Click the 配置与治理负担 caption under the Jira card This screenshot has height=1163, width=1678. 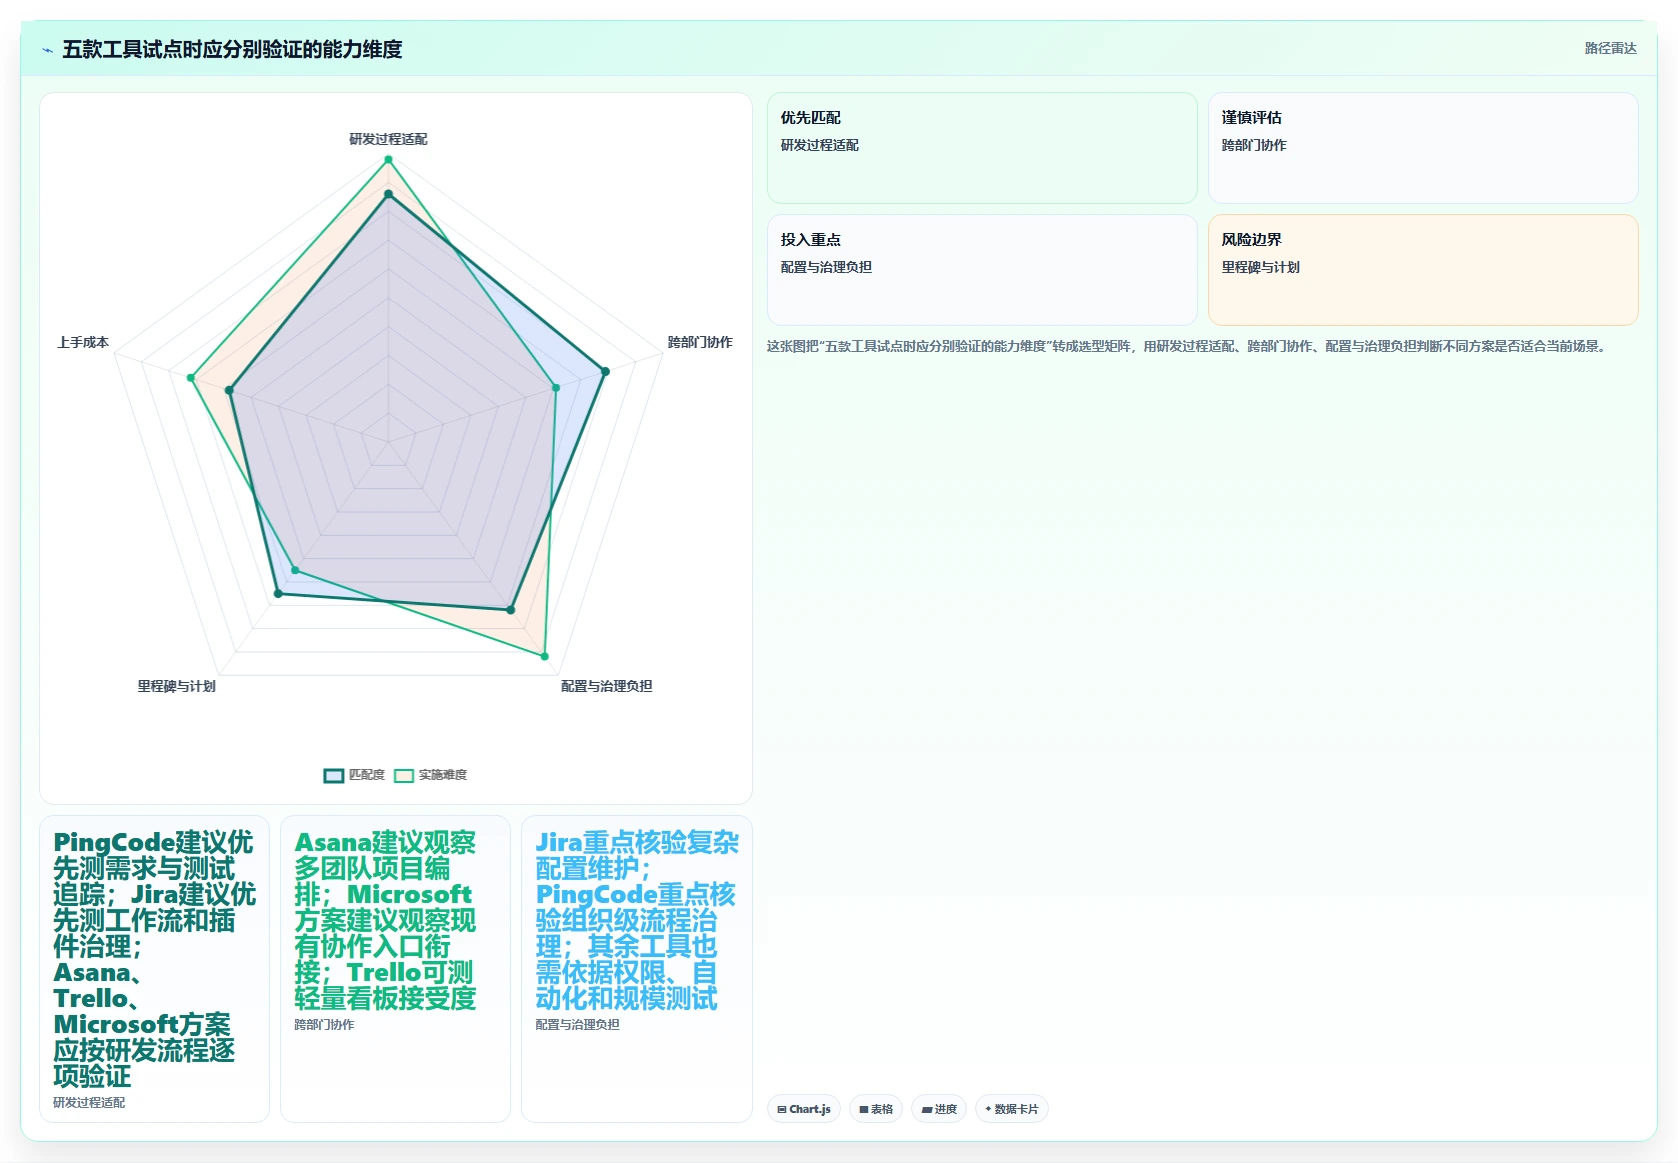click(x=577, y=1025)
